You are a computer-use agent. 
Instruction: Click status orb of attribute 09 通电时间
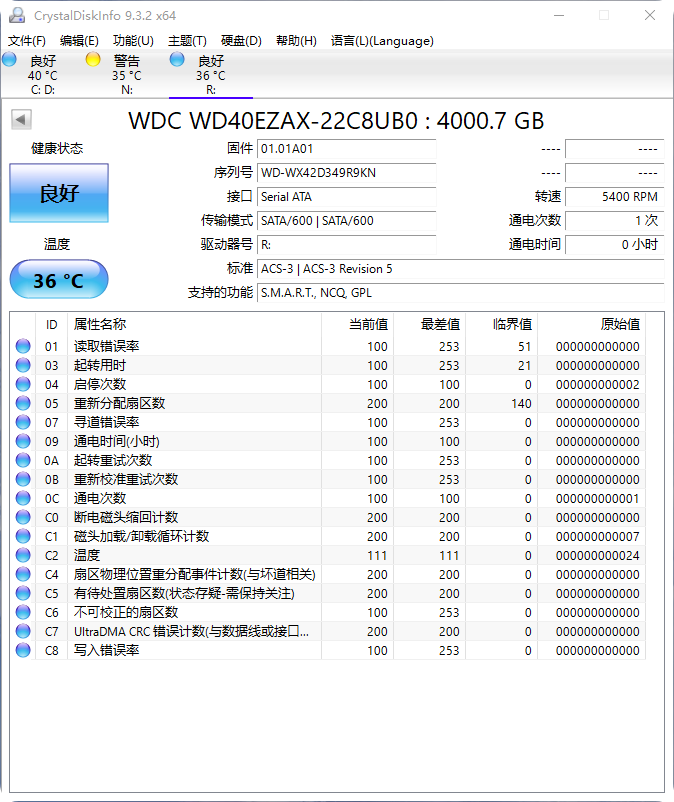[23, 441]
